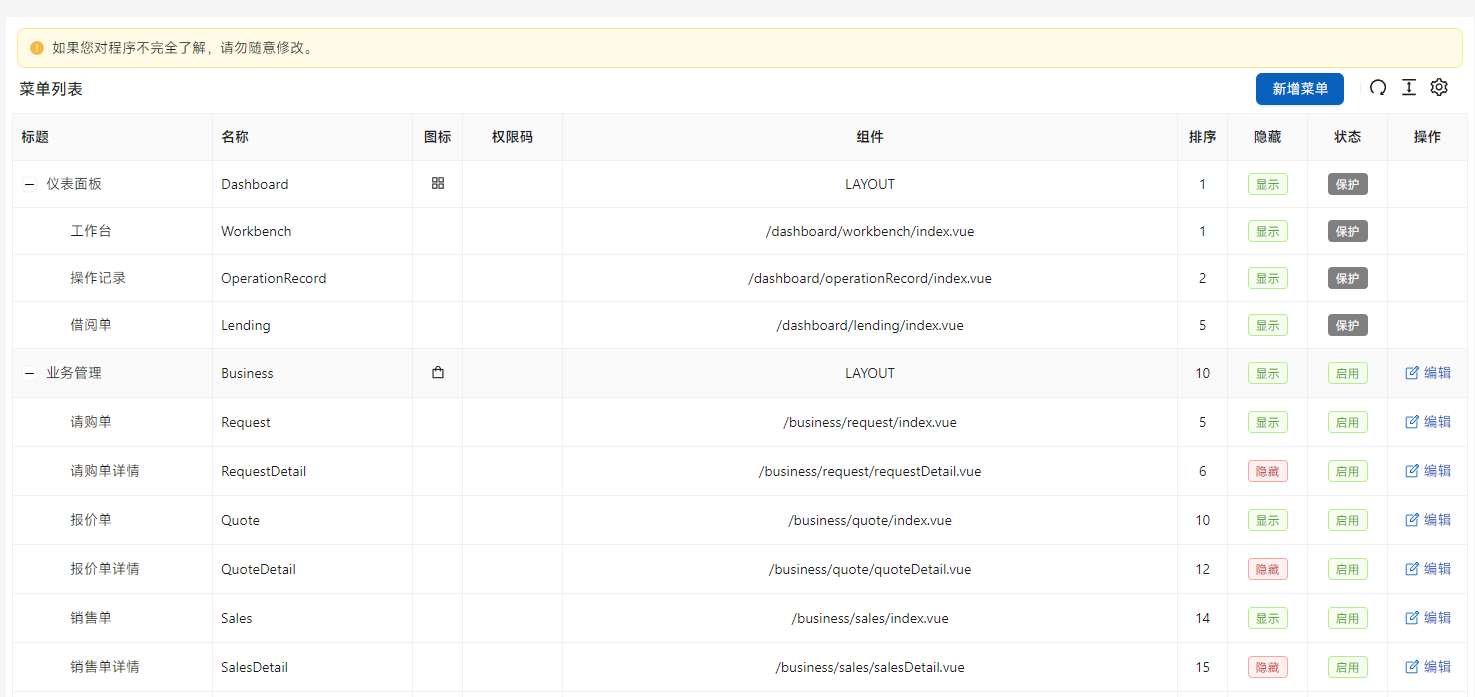
Task: Click the protected status tag for Workbench
Action: coord(1347,231)
